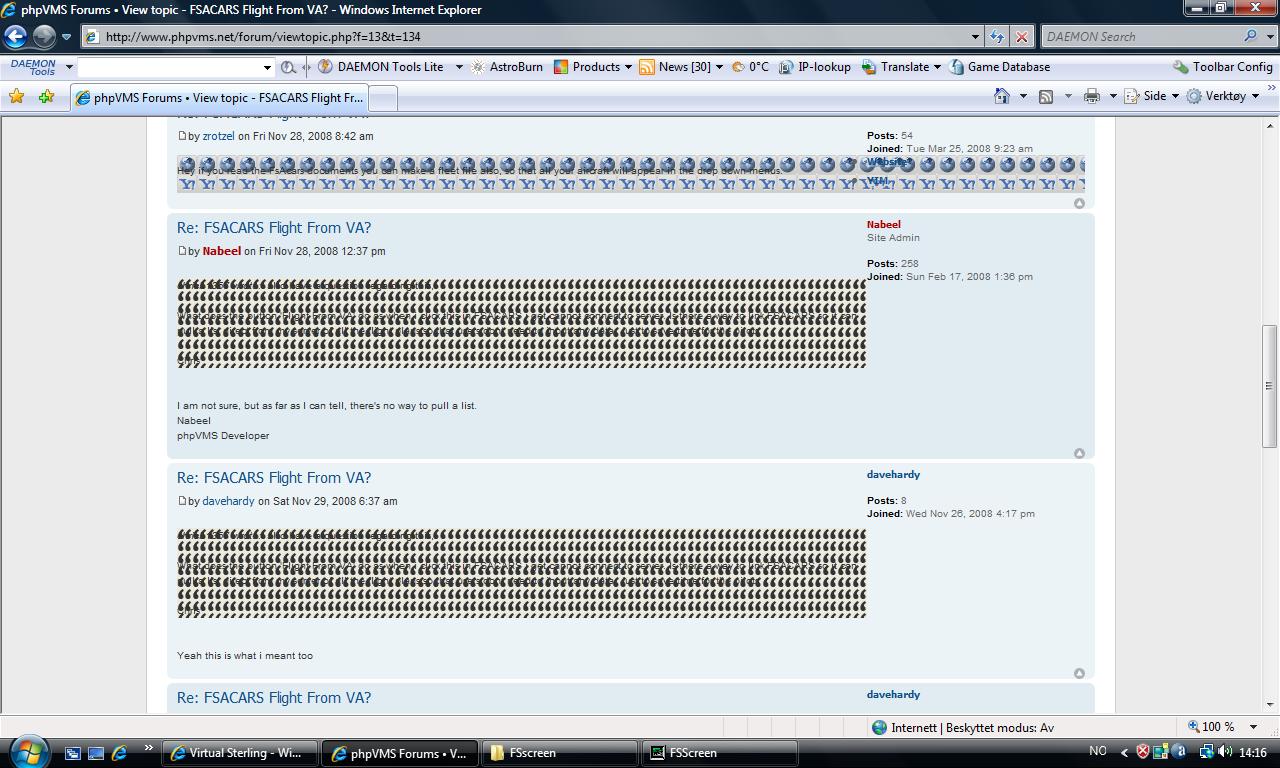Screen dimensions: 1280x768
Task: Open the Re: FSACARS title above davehardy's 6:37 post
Action: [x=274, y=478]
